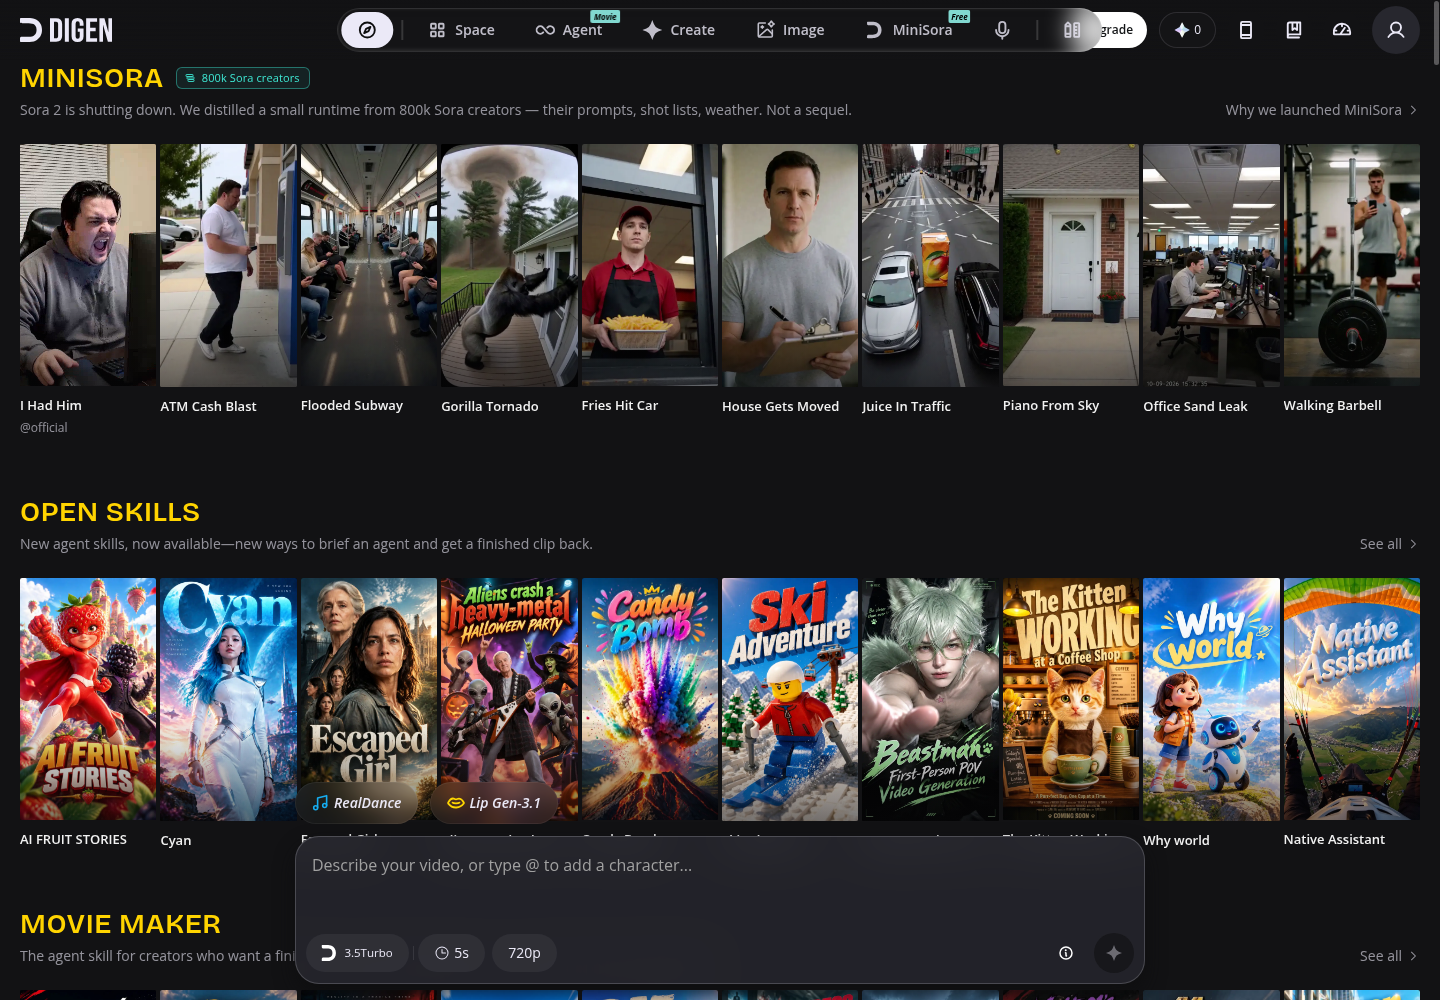Open the Piano From Sky thumbnail
Viewport: 1440px width, 1000px height.
coord(1071,265)
